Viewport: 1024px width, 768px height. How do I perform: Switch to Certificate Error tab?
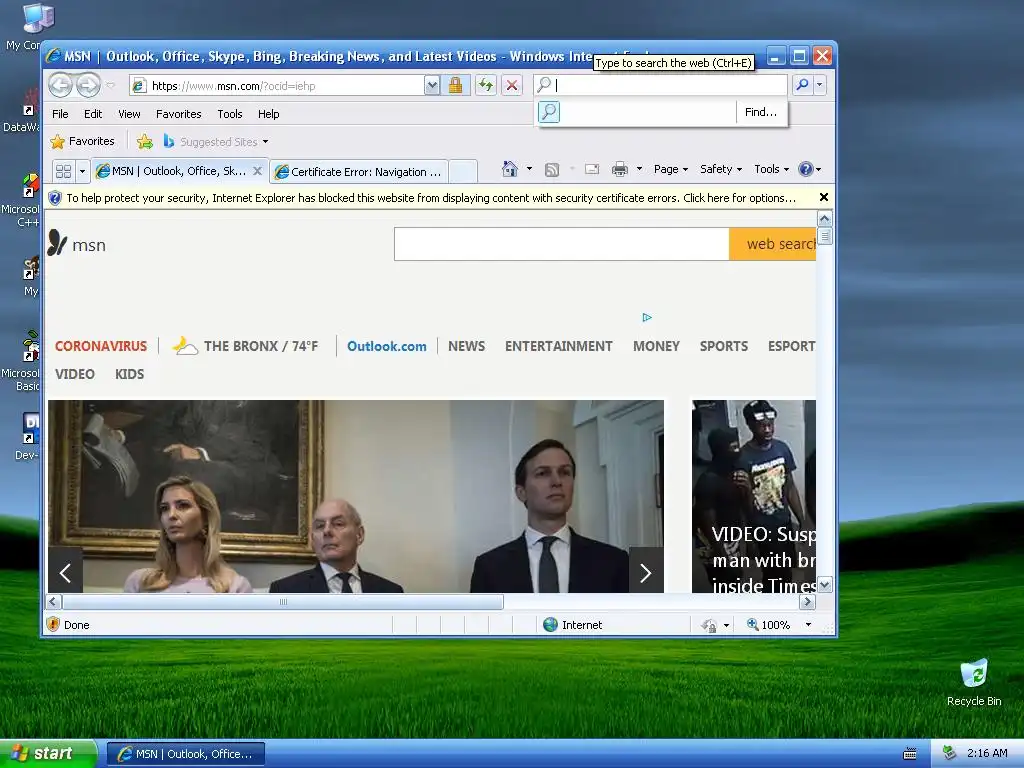click(359, 172)
